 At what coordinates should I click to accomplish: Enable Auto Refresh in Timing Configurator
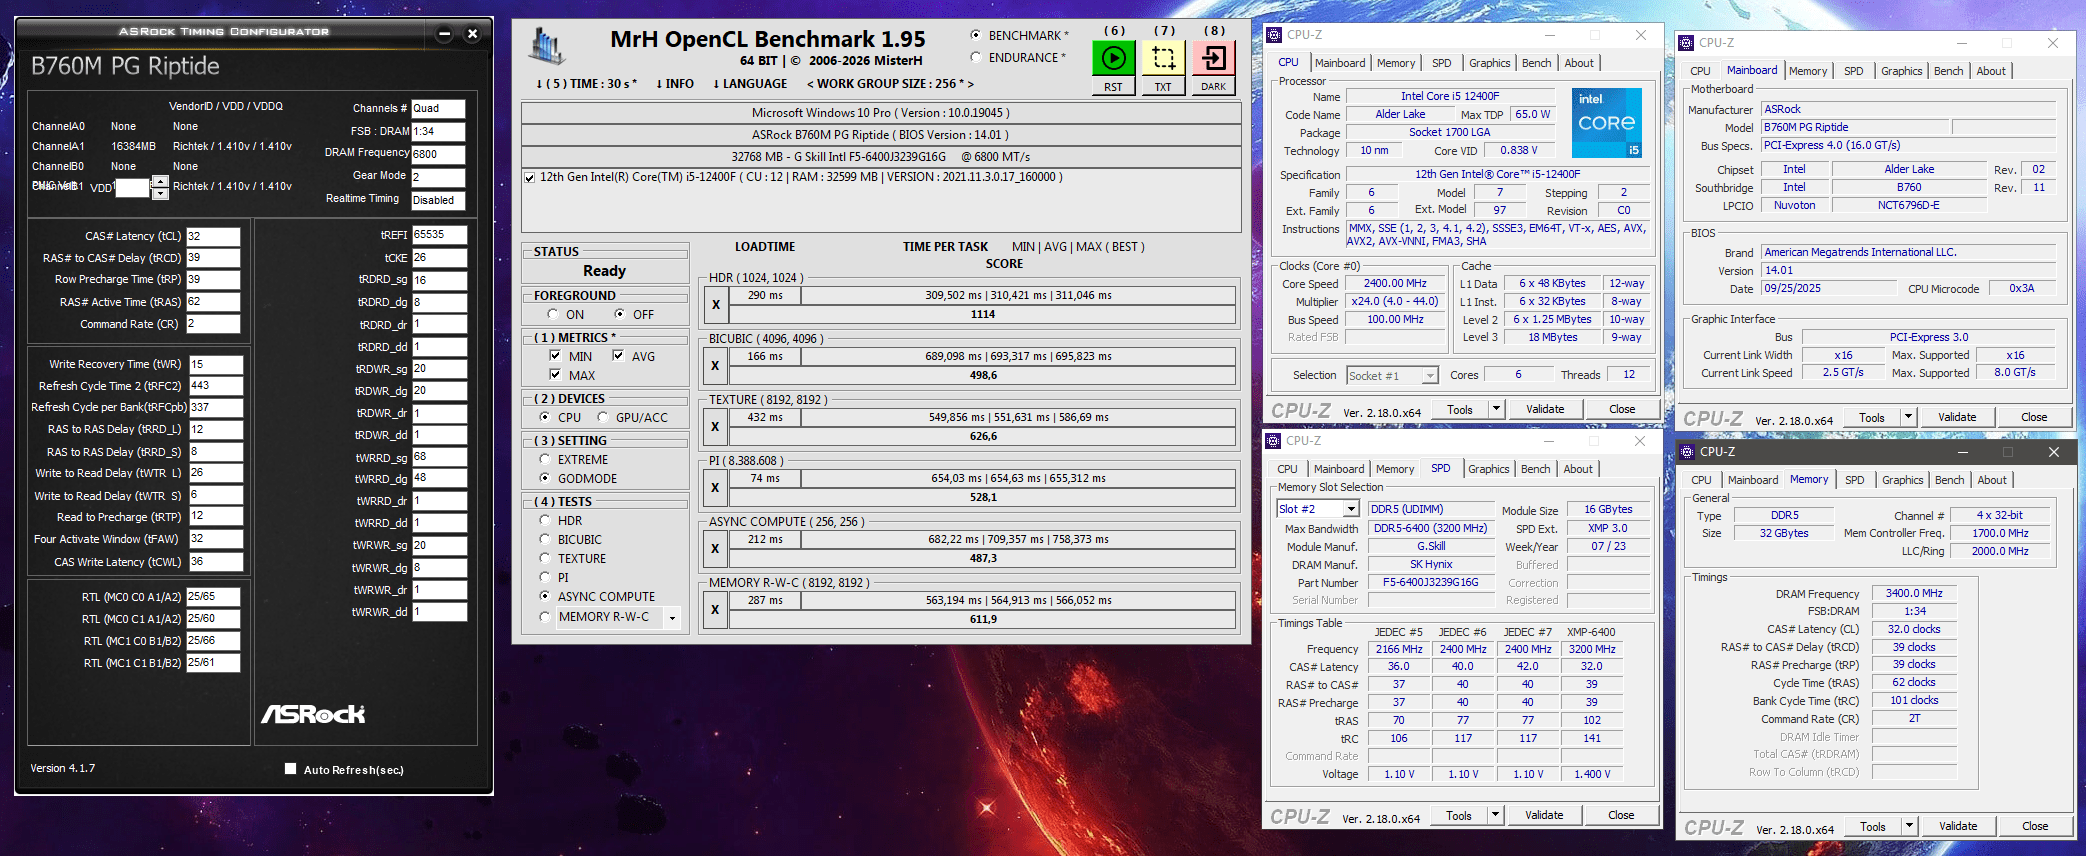(290, 769)
